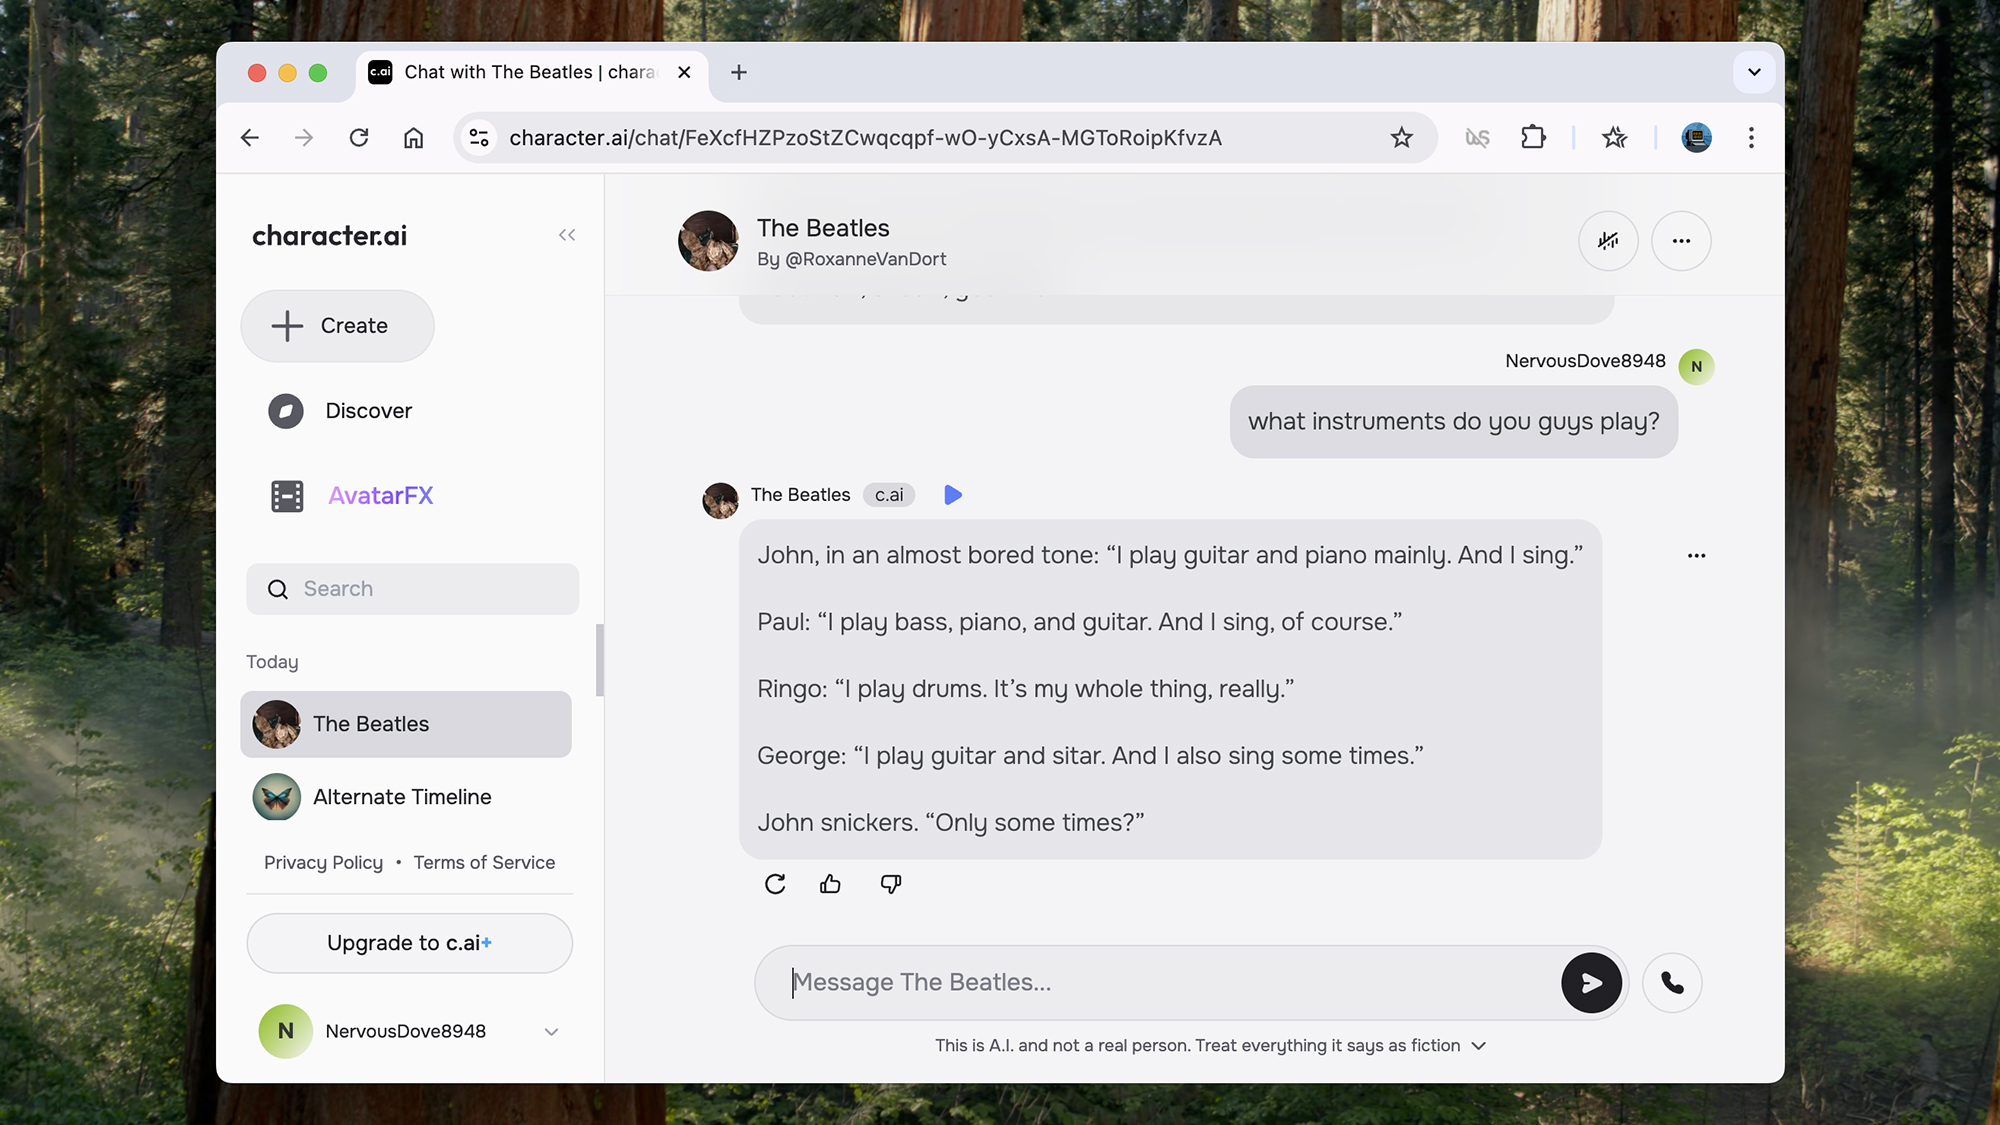The height and width of the screenshot is (1125, 2000).
Task: Toggle the voice mute icon in chat header
Action: coord(1608,241)
